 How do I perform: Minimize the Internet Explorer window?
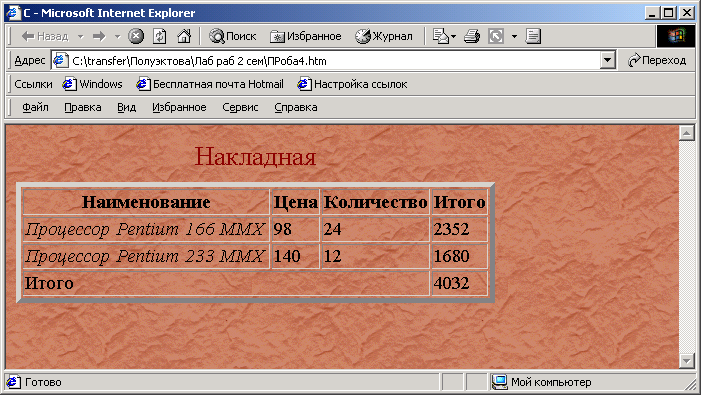coord(652,13)
